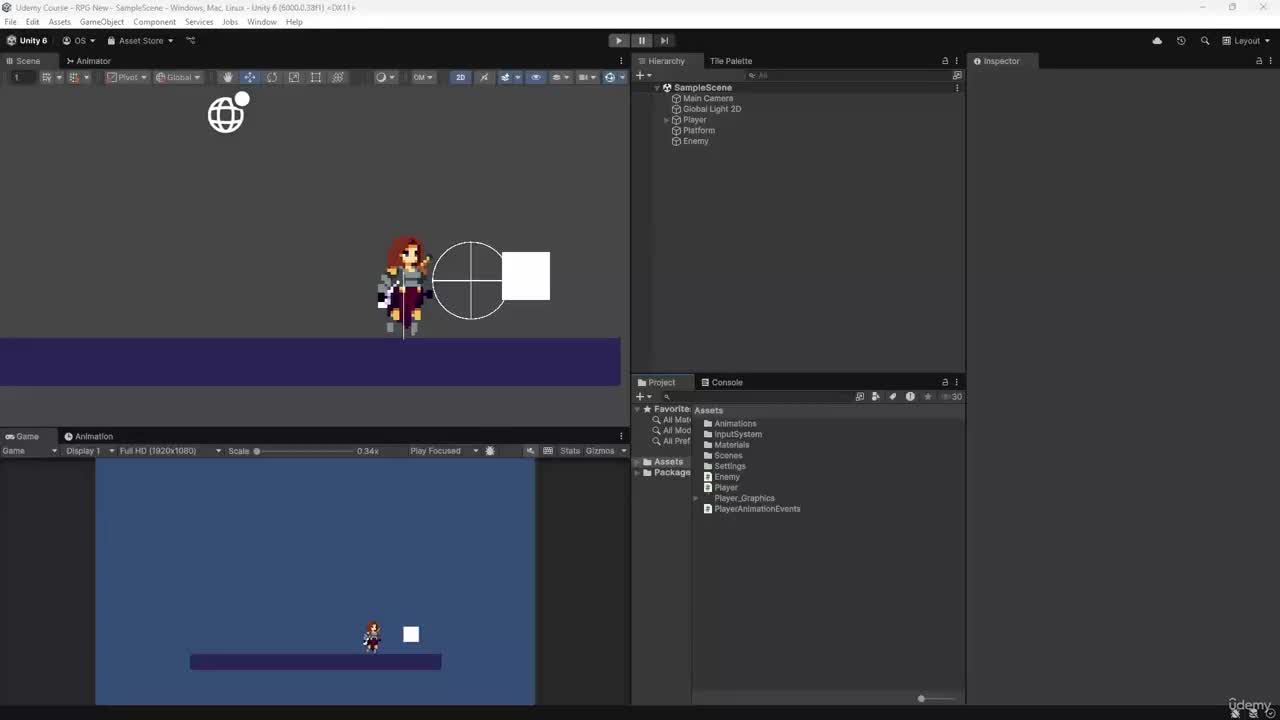Toggle Gizmos in Game view
The image size is (1280, 720).
tap(600, 451)
